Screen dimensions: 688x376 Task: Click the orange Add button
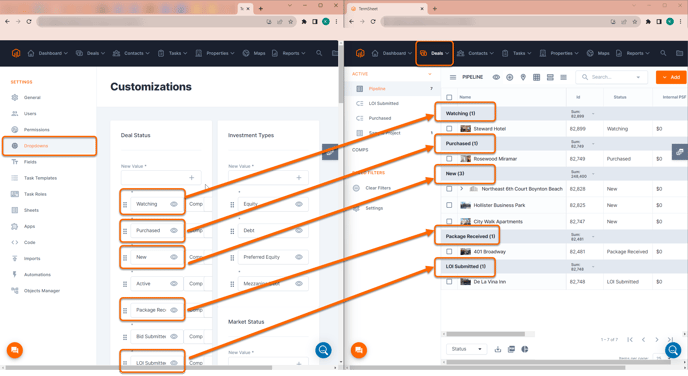pos(671,77)
